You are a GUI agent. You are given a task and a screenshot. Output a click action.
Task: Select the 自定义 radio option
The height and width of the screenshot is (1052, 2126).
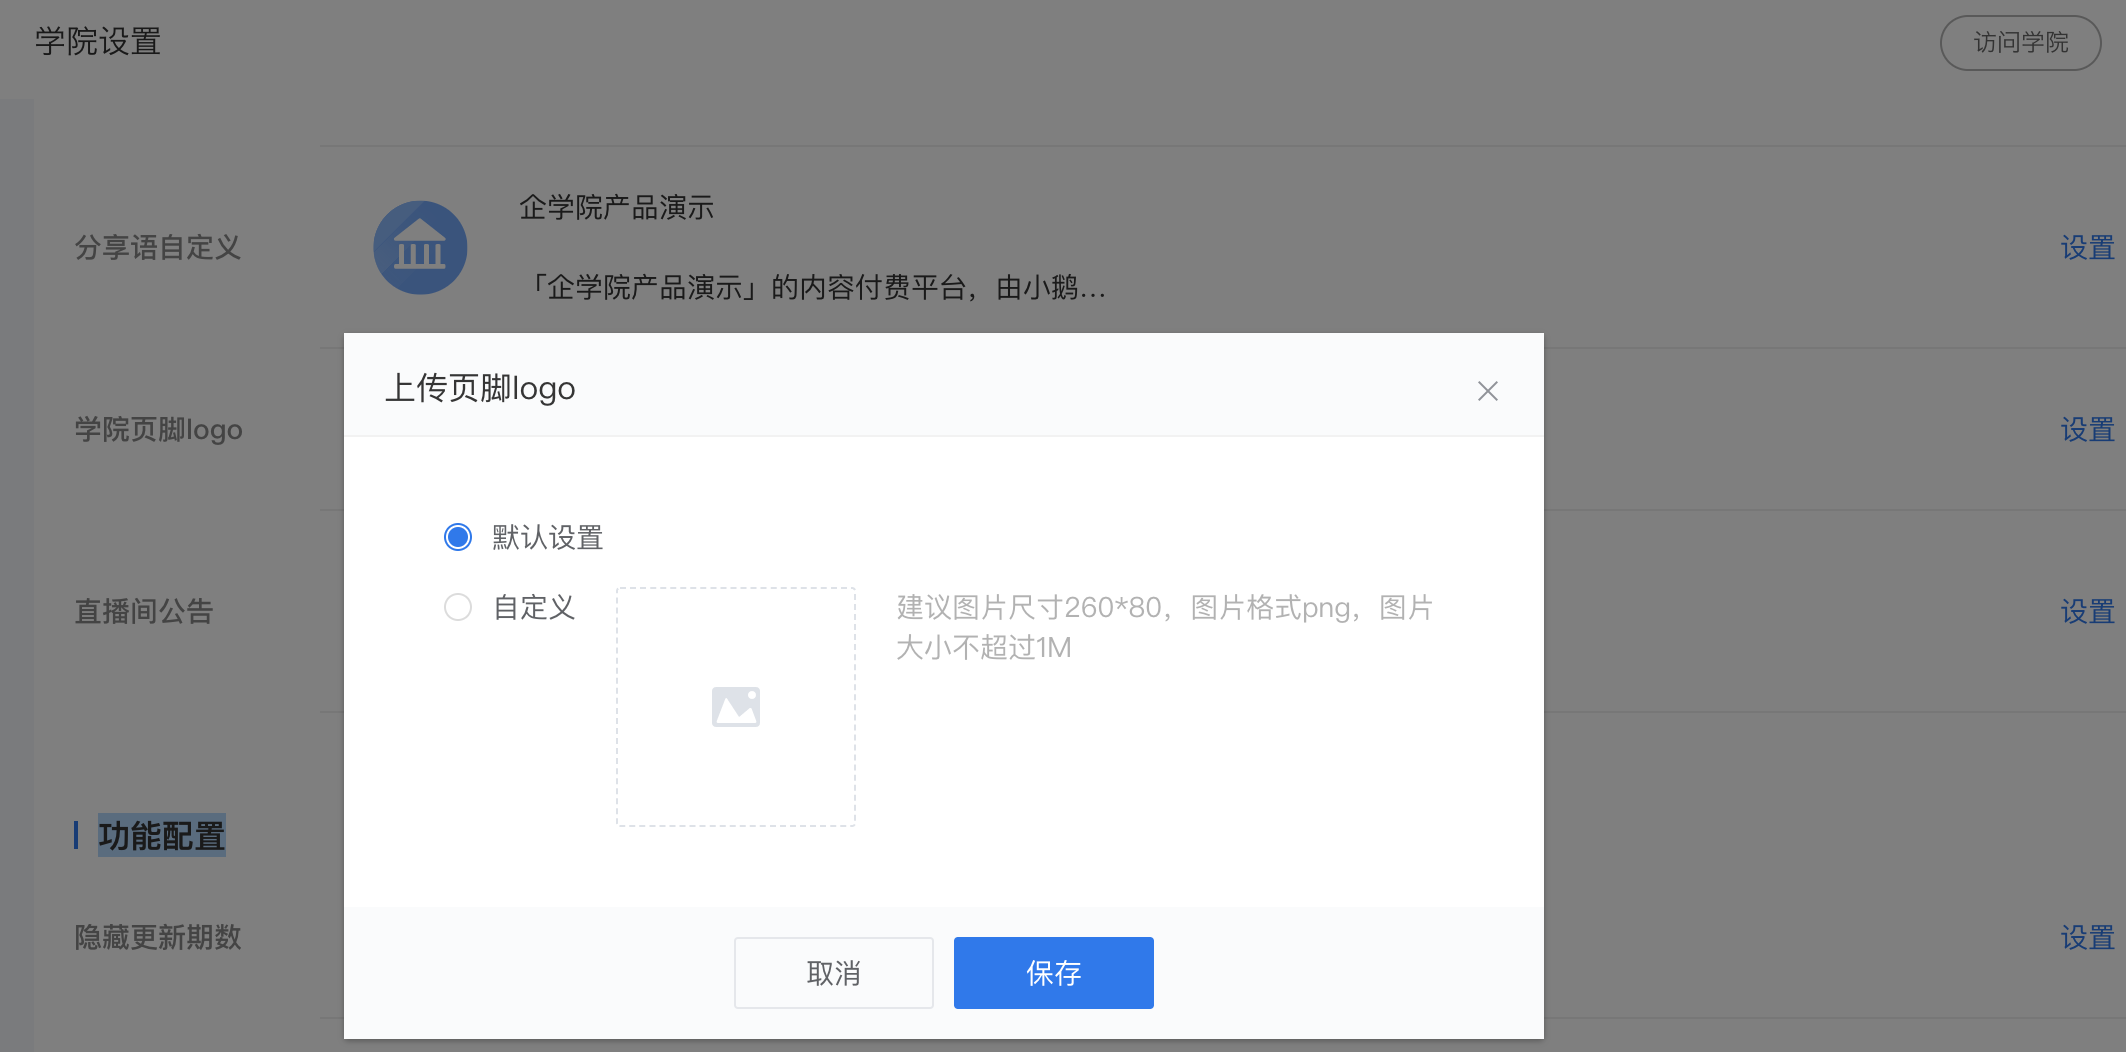coord(458,607)
